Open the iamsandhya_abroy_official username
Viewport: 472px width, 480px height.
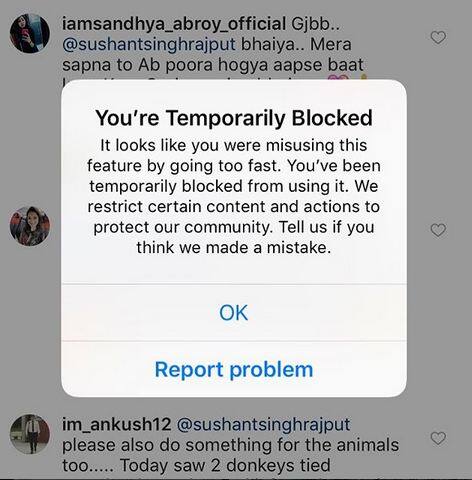[174, 24]
